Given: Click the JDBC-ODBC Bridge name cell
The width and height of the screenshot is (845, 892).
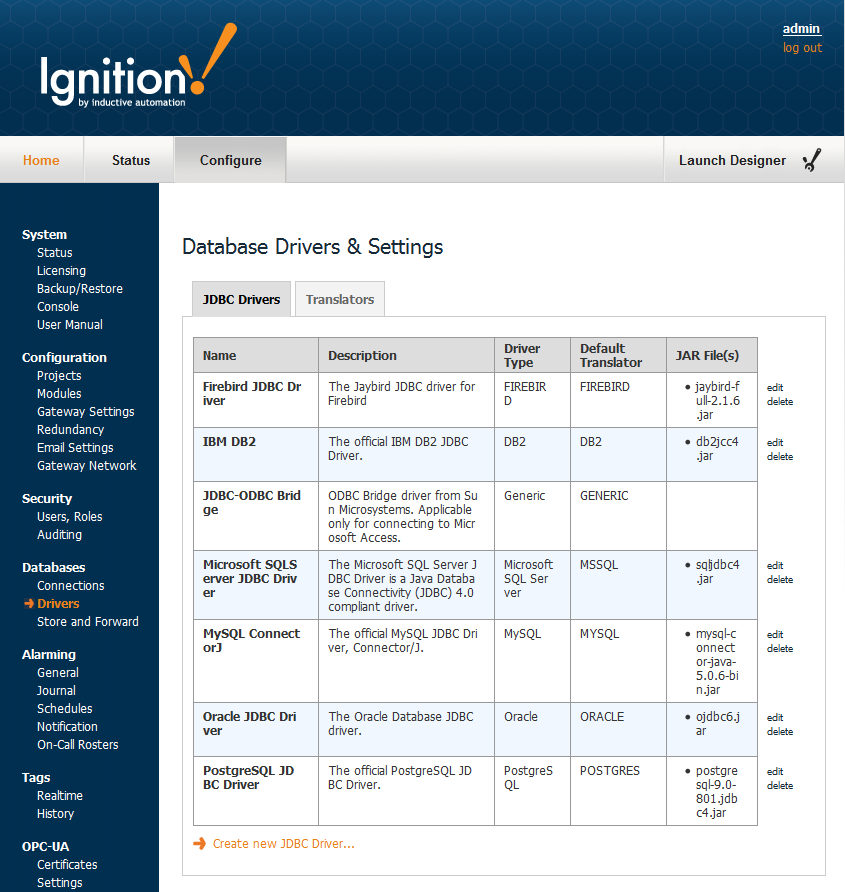Looking at the screenshot, I should [256, 516].
